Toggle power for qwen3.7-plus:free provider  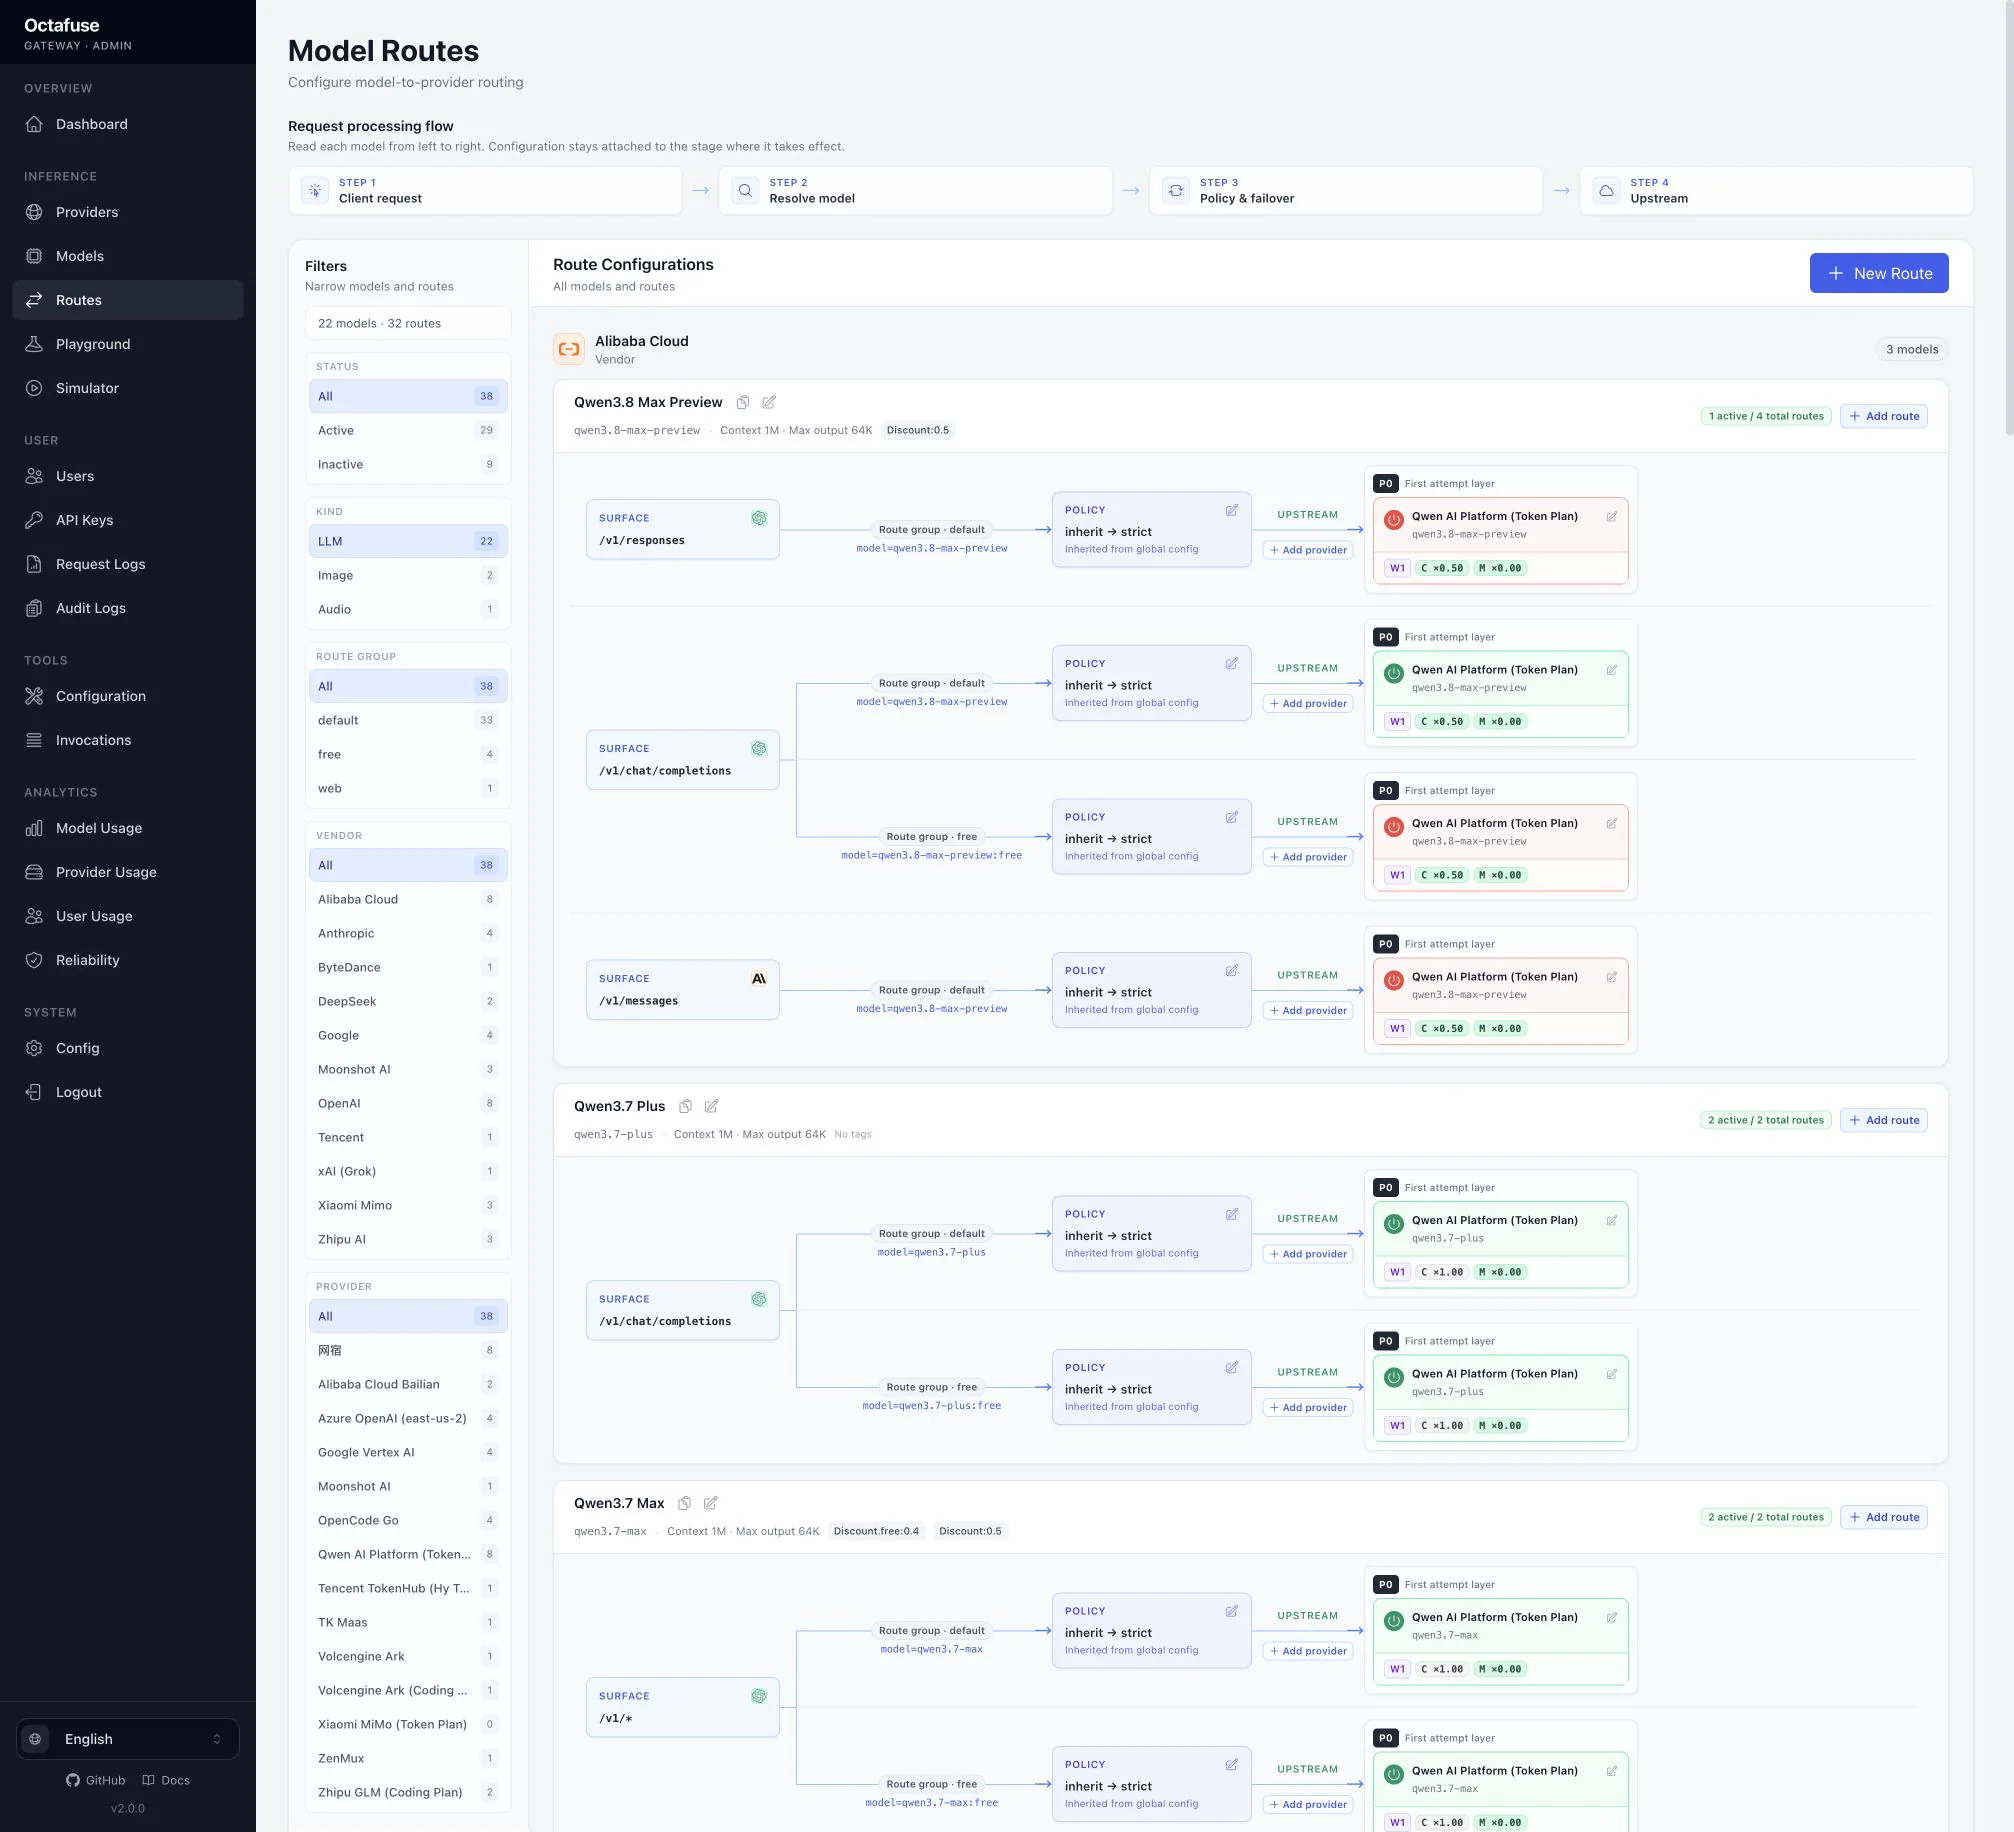1394,1377
